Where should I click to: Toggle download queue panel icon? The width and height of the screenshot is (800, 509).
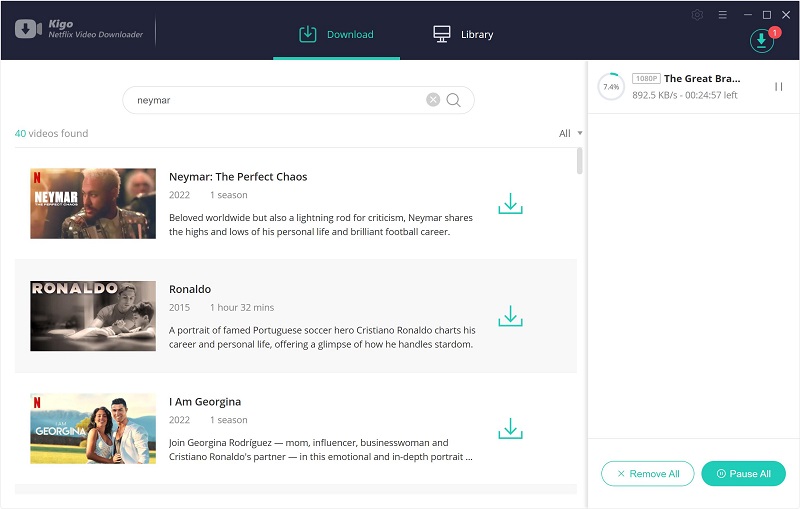762,40
